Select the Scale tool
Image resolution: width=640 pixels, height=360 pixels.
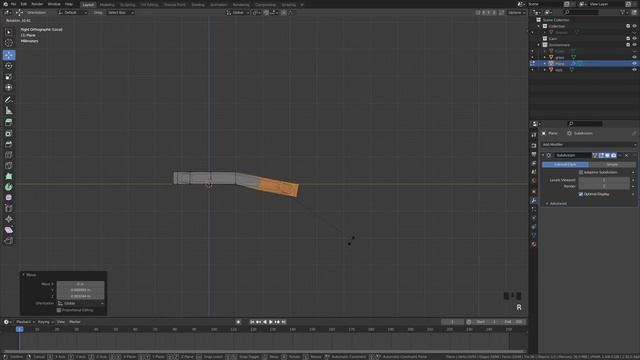9,77
